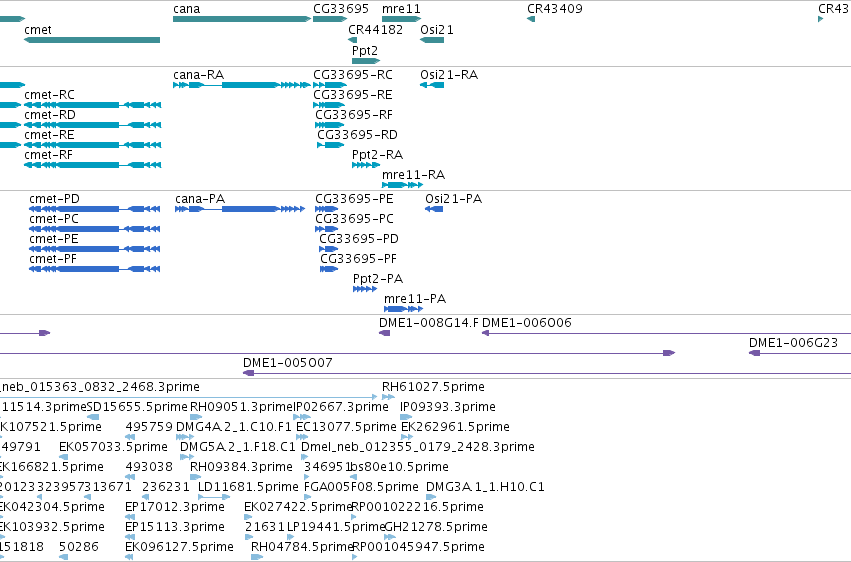Image resolution: width=851 pixels, height=562 pixels.
Task: Select the cana-PA protein feature
Action: (x=239, y=209)
